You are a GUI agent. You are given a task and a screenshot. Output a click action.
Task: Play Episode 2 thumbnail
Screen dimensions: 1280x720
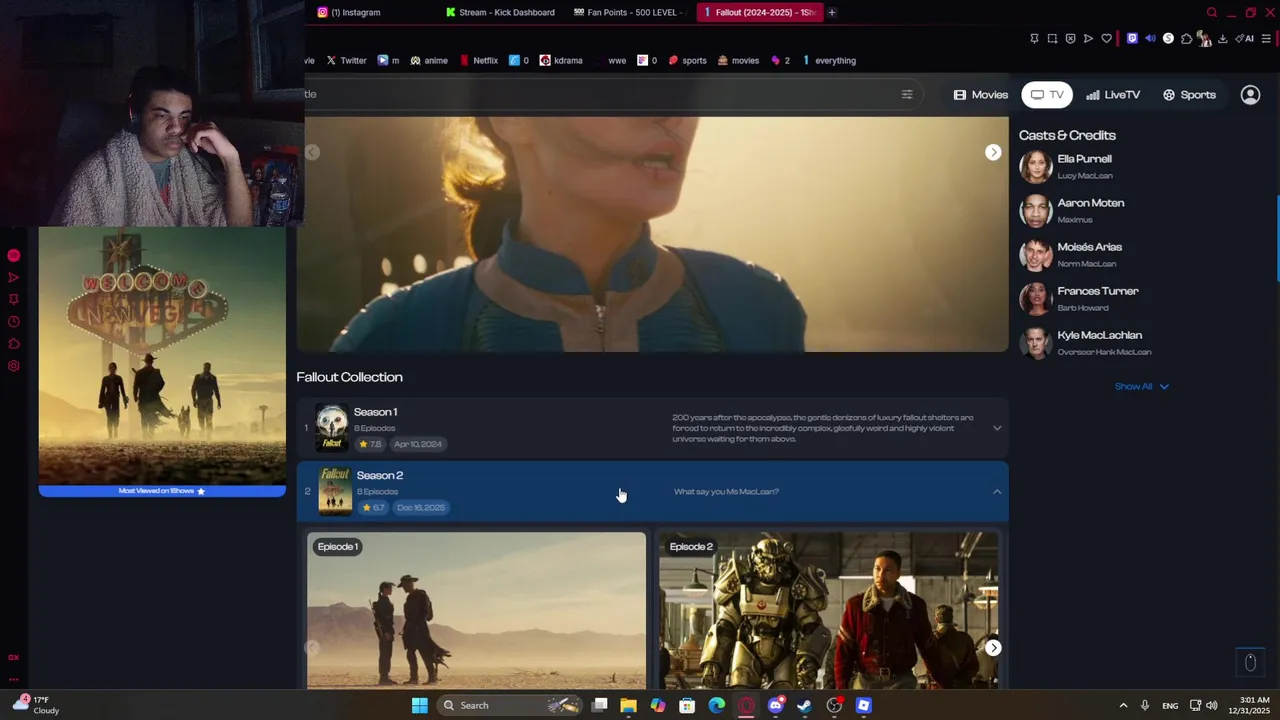(x=828, y=611)
